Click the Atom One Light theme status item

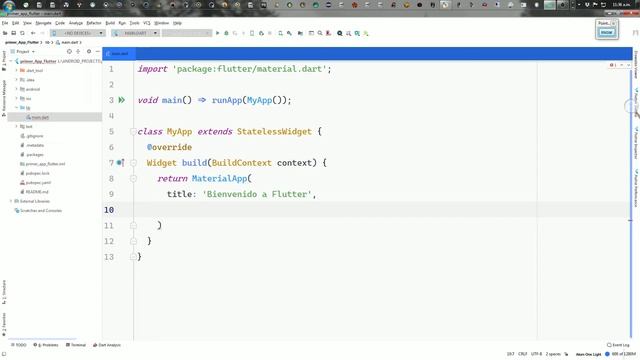(588, 354)
